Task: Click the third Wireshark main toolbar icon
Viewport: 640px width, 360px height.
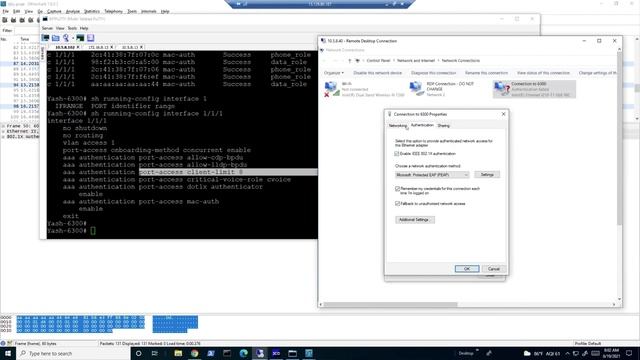Action: coord(22,20)
